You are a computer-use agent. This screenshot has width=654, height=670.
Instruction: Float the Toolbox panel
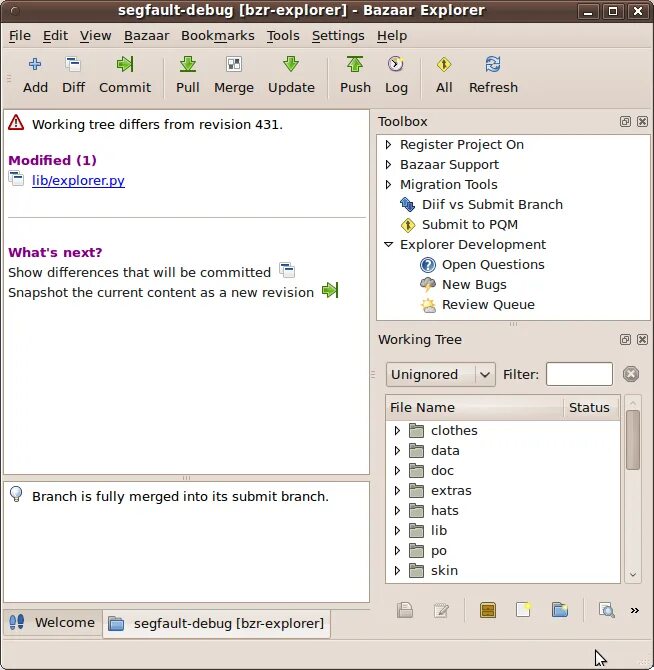point(625,121)
